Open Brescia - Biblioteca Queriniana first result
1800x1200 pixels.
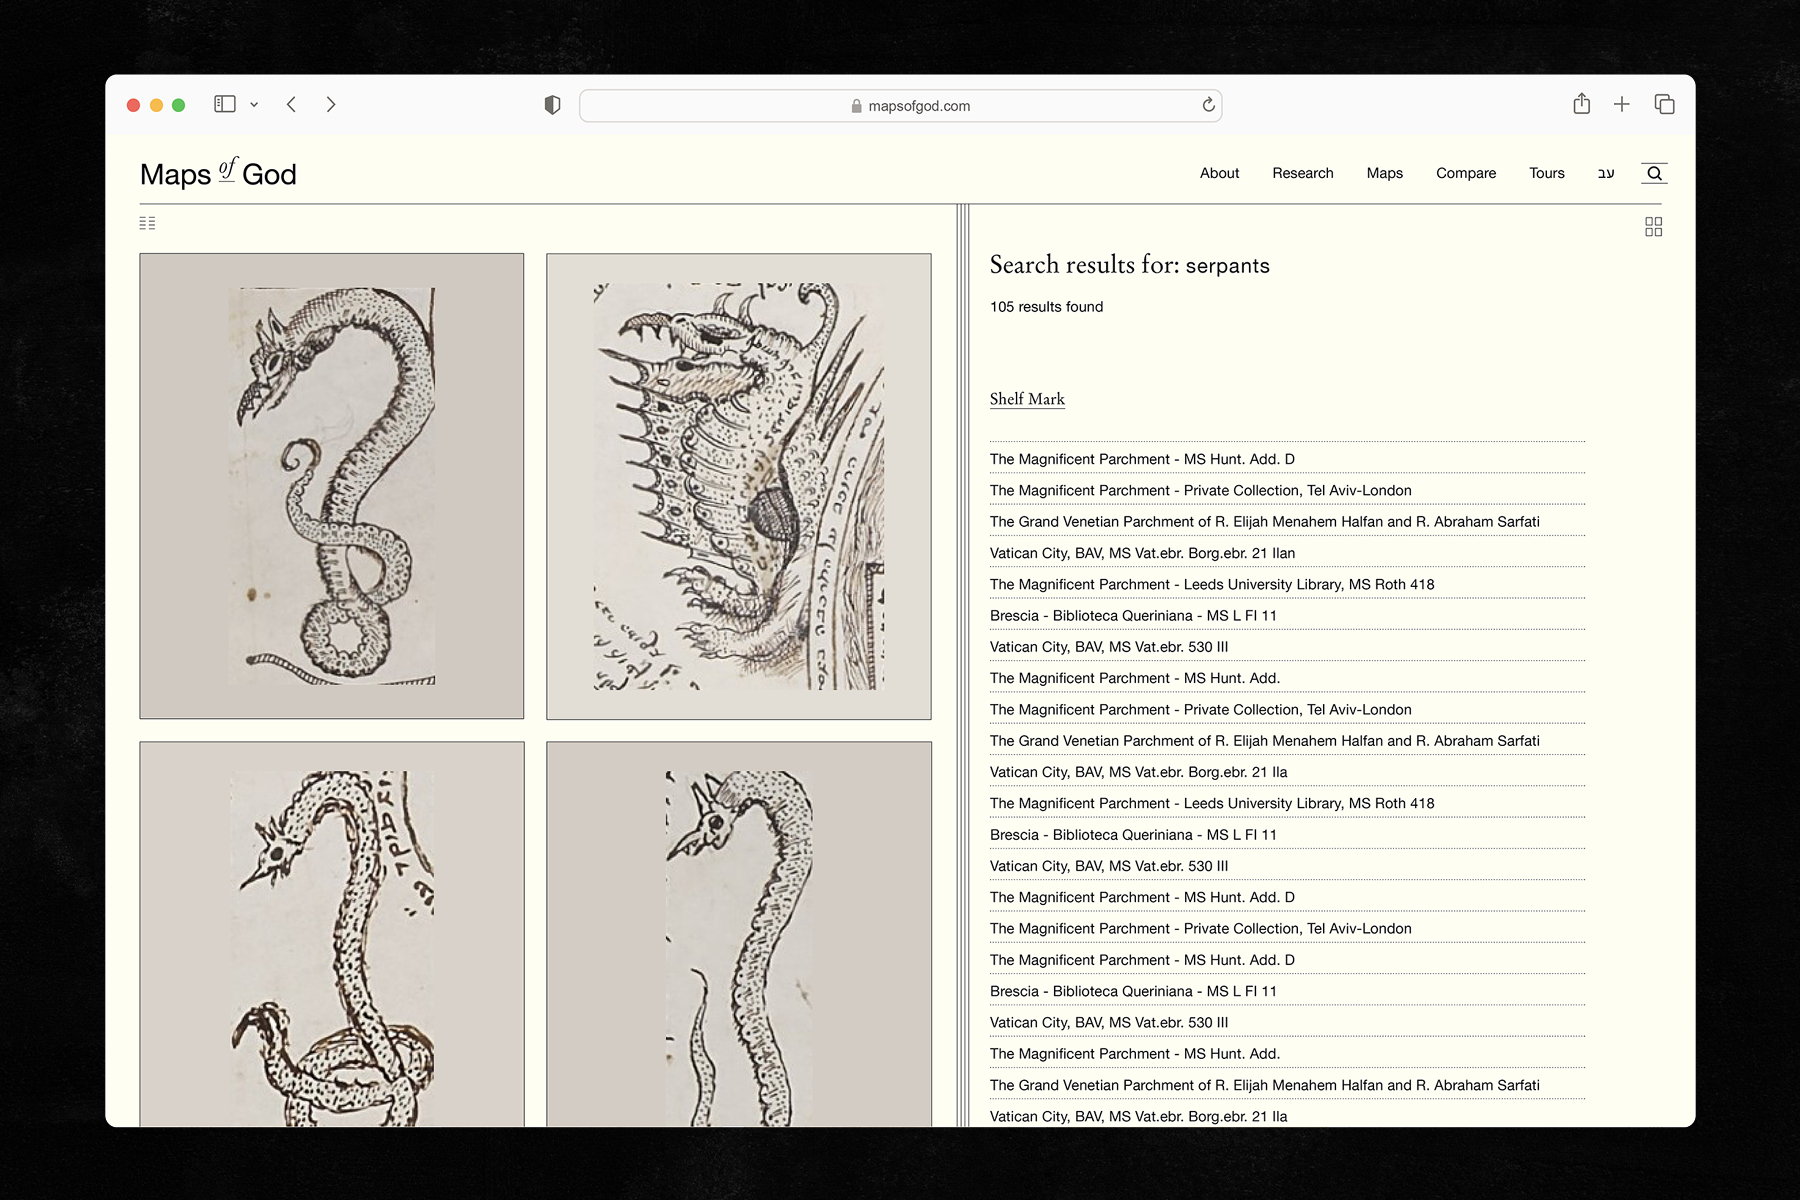click(x=1133, y=616)
